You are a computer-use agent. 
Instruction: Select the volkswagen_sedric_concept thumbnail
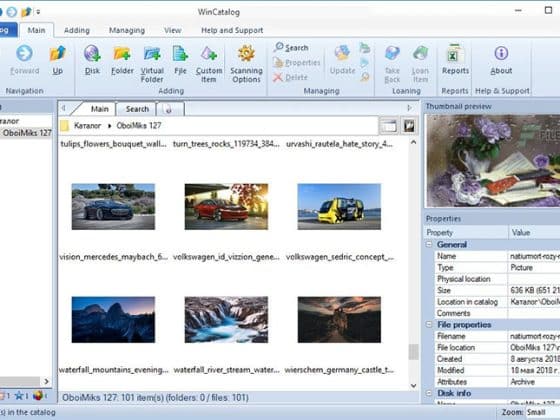[339, 206]
